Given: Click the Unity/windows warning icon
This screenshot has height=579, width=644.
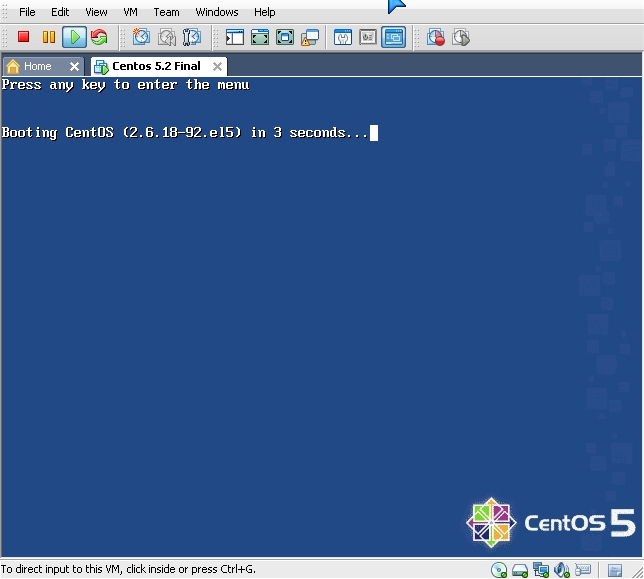Looking at the screenshot, I should (x=310, y=37).
